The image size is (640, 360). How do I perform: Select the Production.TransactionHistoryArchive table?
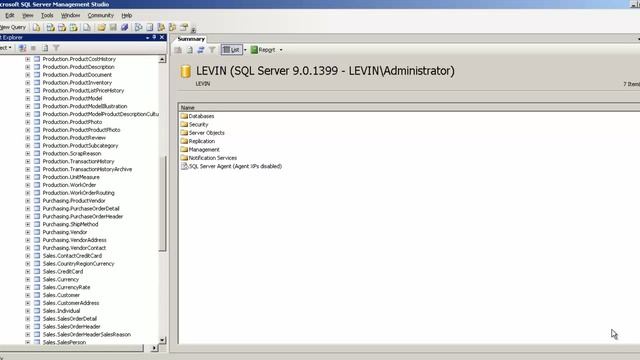click(87, 169)
